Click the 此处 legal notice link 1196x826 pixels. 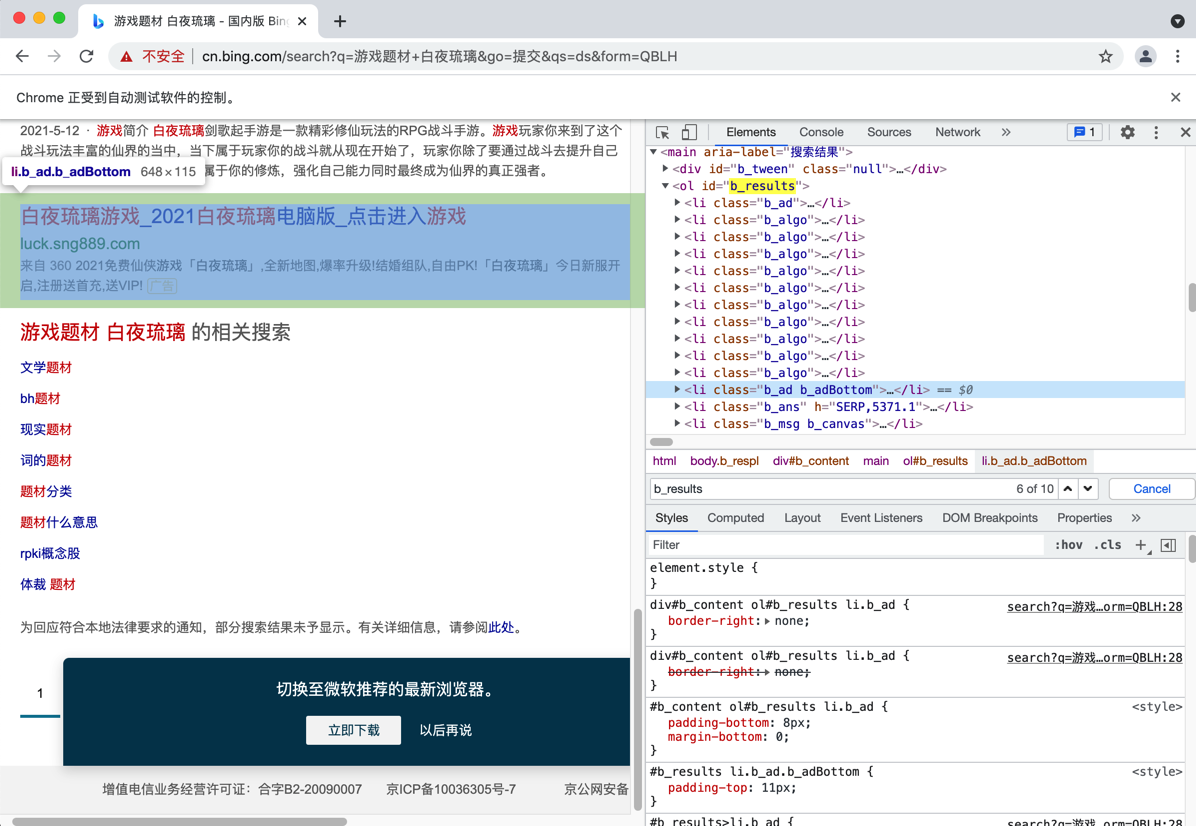(501, 627)
